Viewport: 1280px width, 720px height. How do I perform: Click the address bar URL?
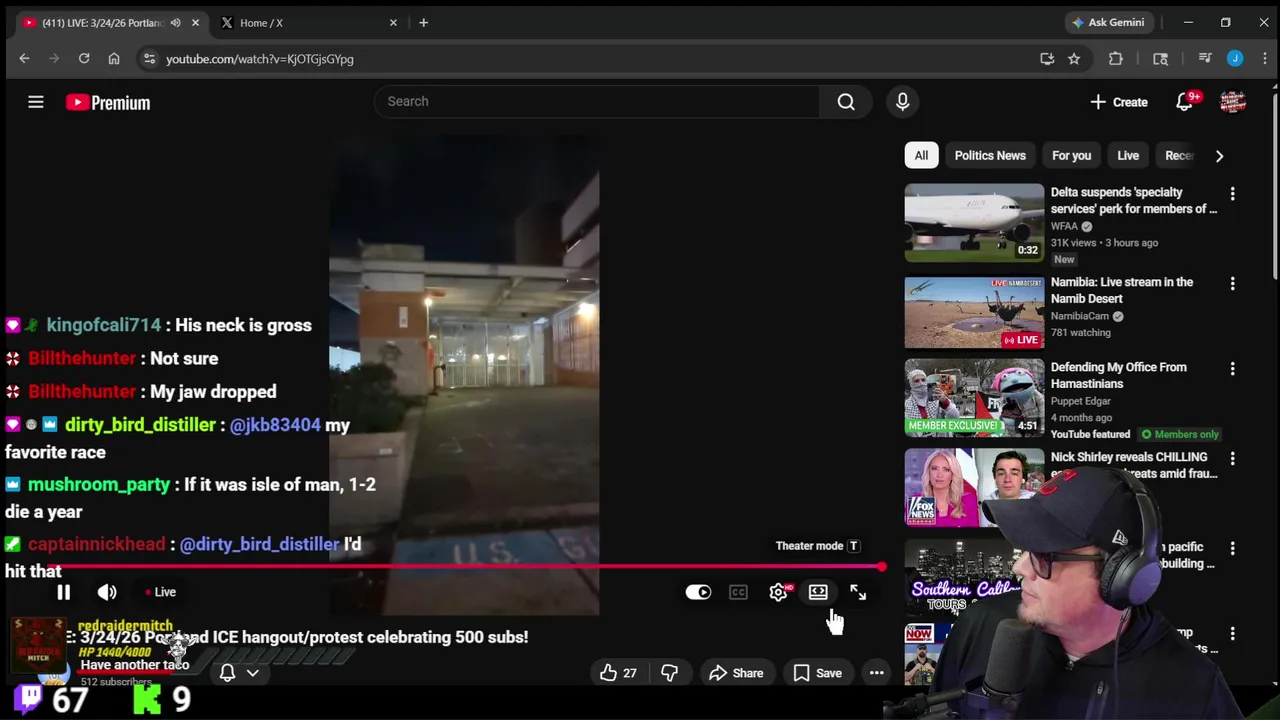[x=260, y=59]
